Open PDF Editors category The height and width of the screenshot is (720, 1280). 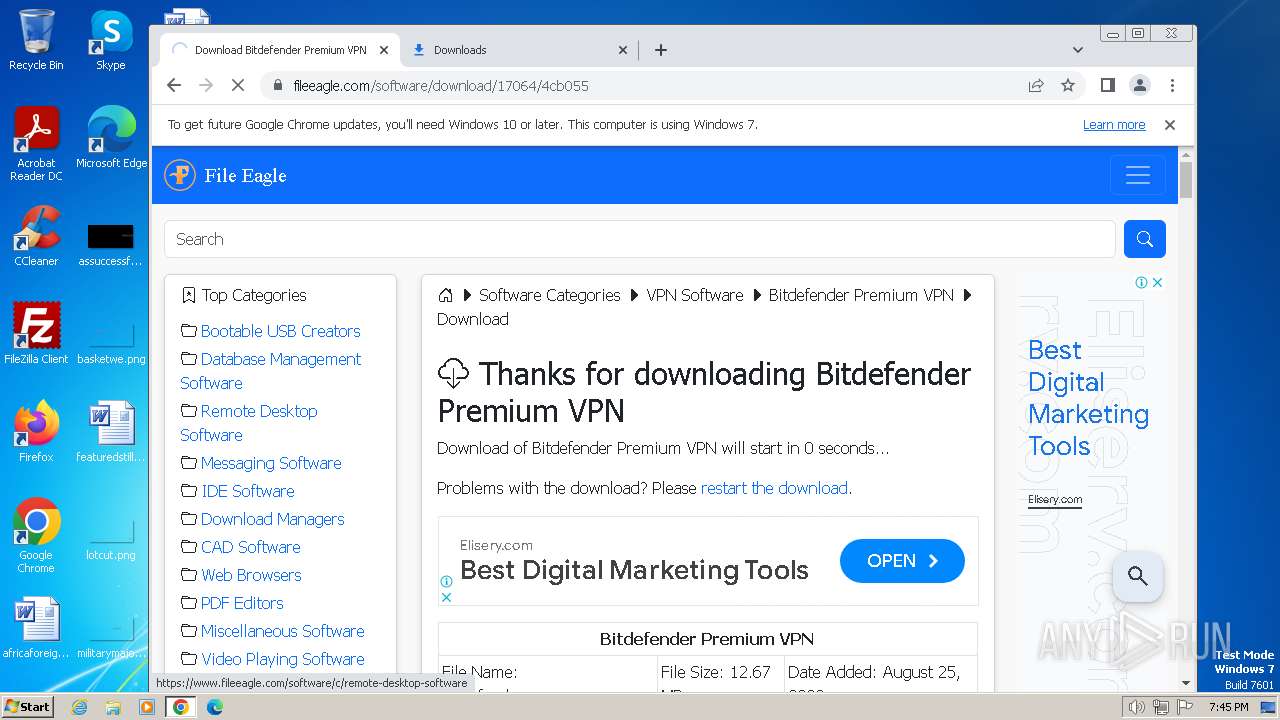pyautogui.click(x=242, y=603)
